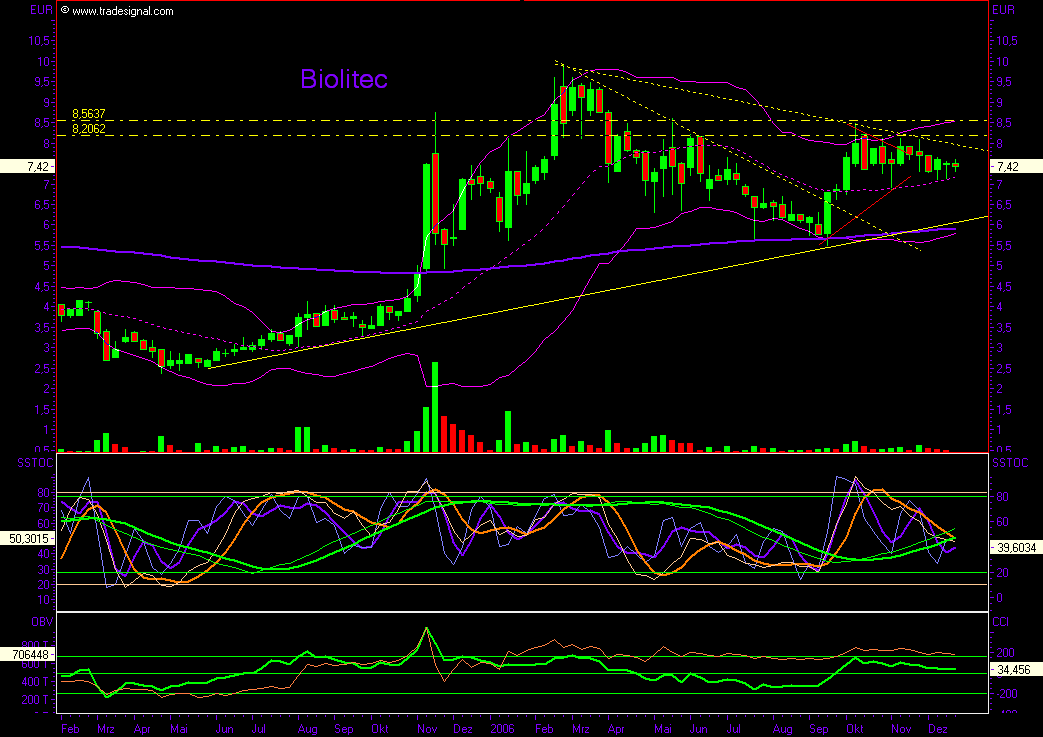Click the 400 T value on OBV axis
This screenshot has width=1043, height=737.
point(35,682)
